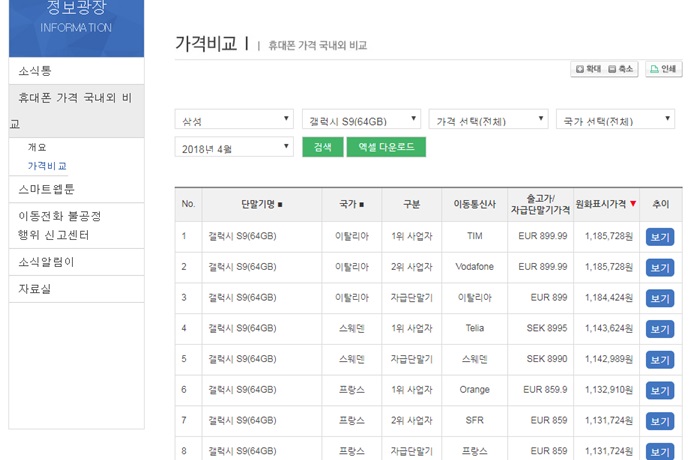Click red sort arrow on 원화표시가격
This screenshot has width=690, height=460.
(633, 203)
